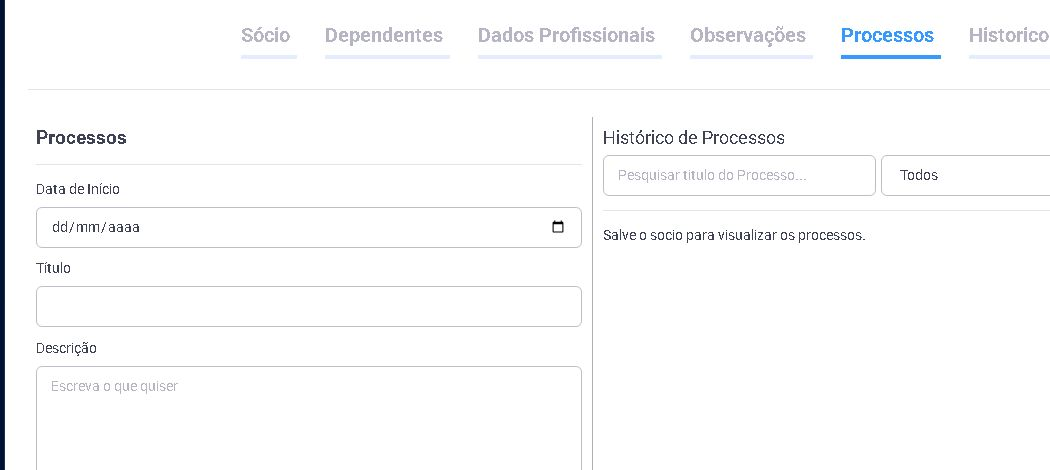Click the bold Processos form section heading
This screenshot has width=1050, height=470.
coord(81,138)
